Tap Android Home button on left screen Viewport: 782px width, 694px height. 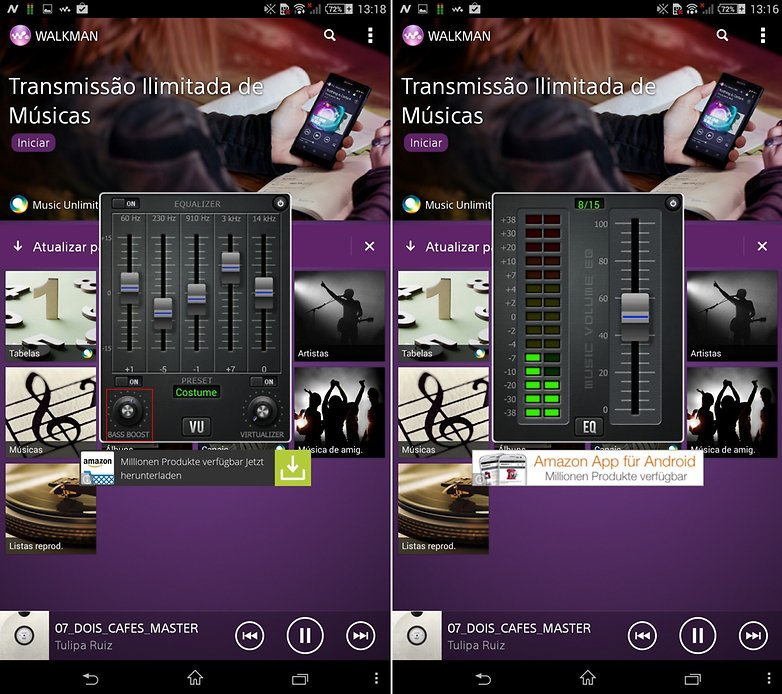pyautogui.click(x=195, y=678)
